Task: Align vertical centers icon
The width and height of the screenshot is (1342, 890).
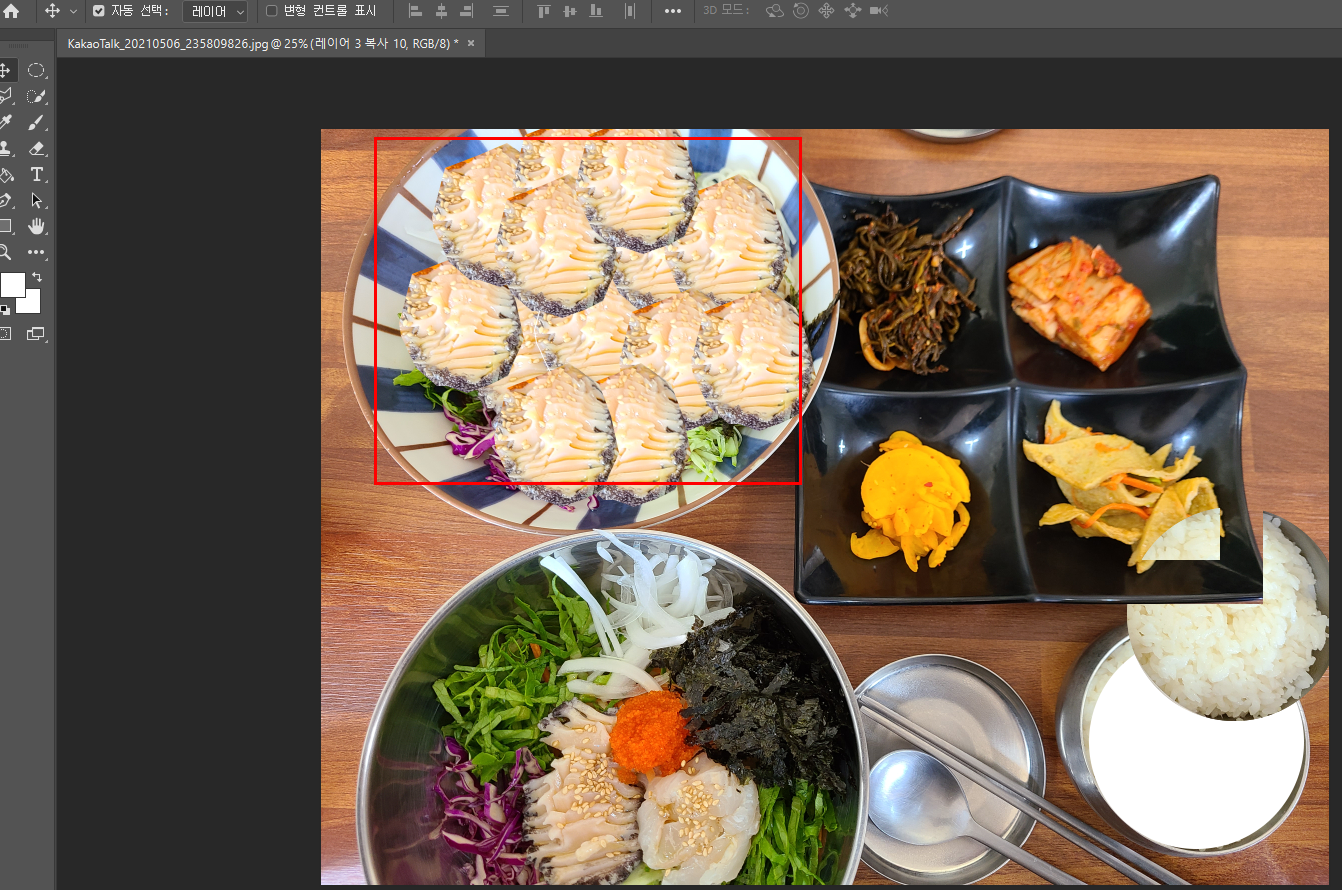Action: pyautogui.click(x=570, y=11)
